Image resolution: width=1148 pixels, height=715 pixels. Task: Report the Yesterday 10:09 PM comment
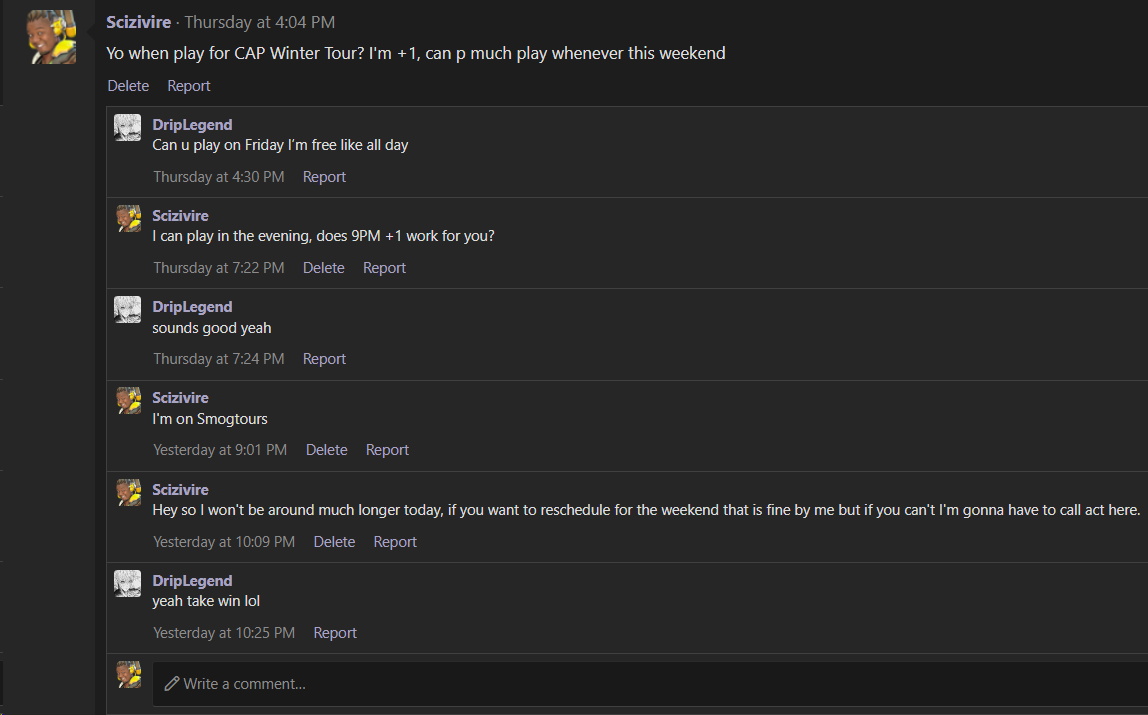pyautogui.click(x=395, y=542)
